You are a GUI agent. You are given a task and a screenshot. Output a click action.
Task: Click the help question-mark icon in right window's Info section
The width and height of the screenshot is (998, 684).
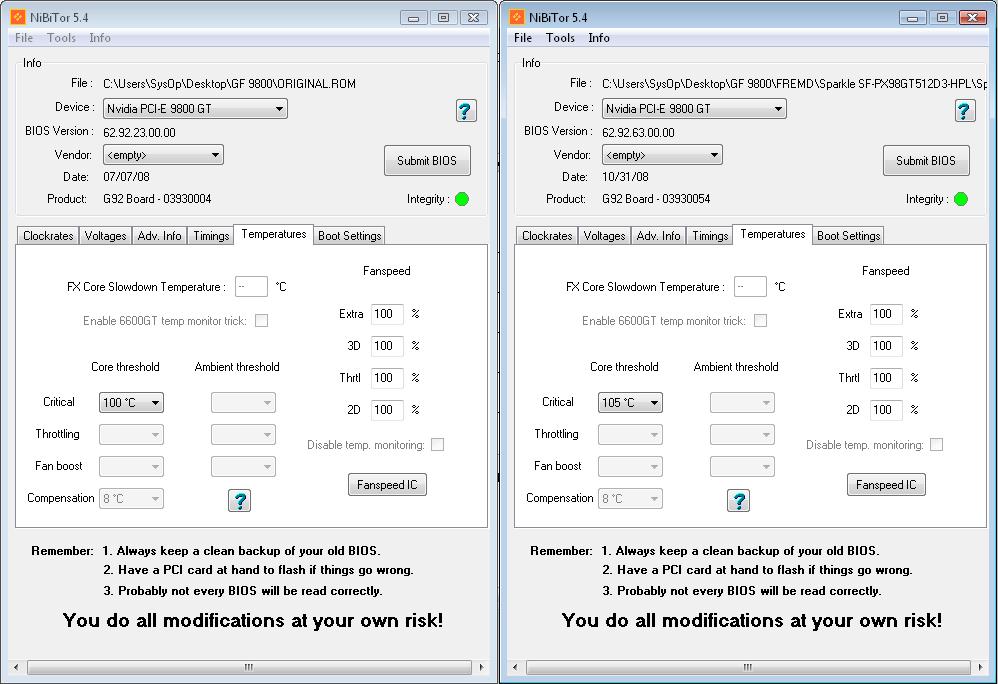[x=965, y=111]
